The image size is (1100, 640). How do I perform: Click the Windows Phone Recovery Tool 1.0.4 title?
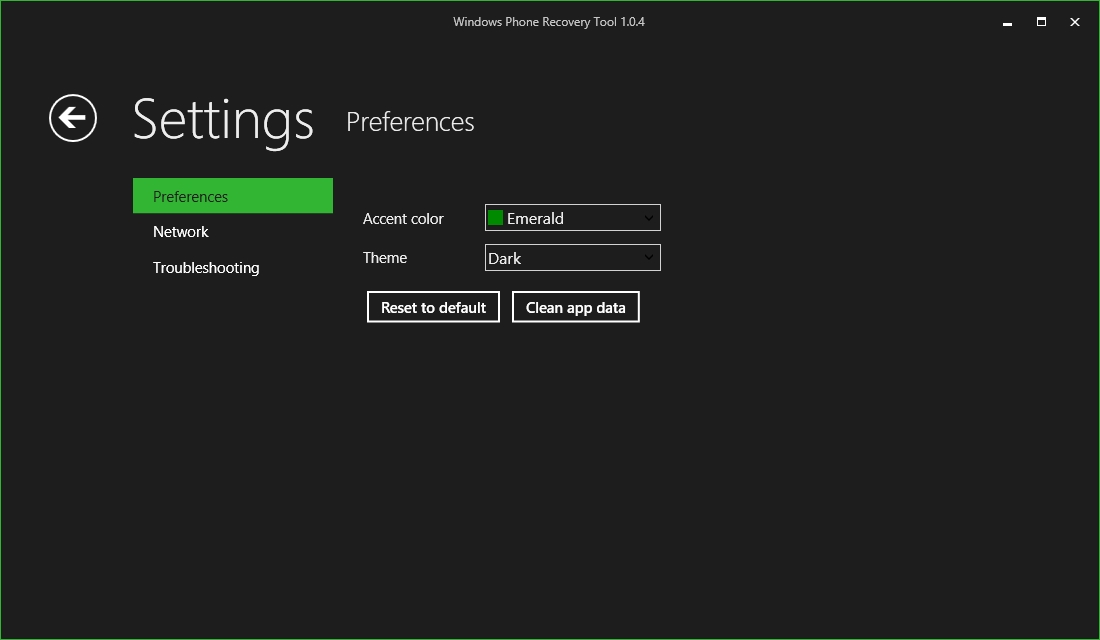pos(549,22)
